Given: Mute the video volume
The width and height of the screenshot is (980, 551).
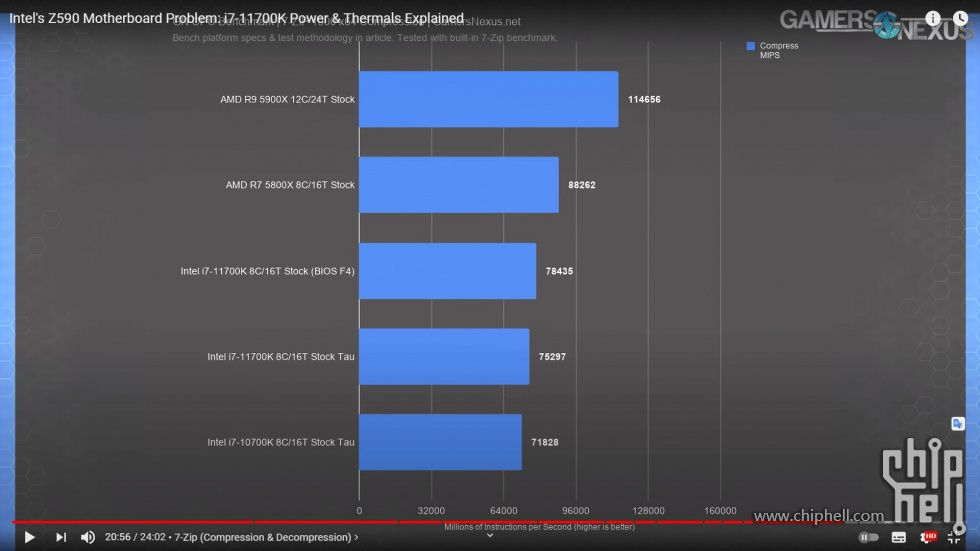Looking at the screenshot, I should click(88, 537).
